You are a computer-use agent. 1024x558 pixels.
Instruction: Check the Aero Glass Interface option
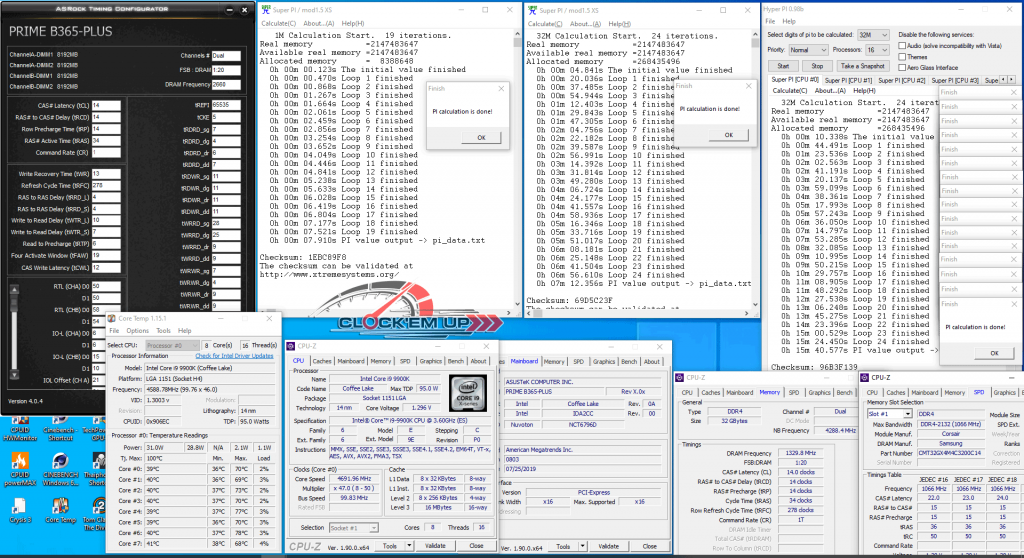click(902, 68)
